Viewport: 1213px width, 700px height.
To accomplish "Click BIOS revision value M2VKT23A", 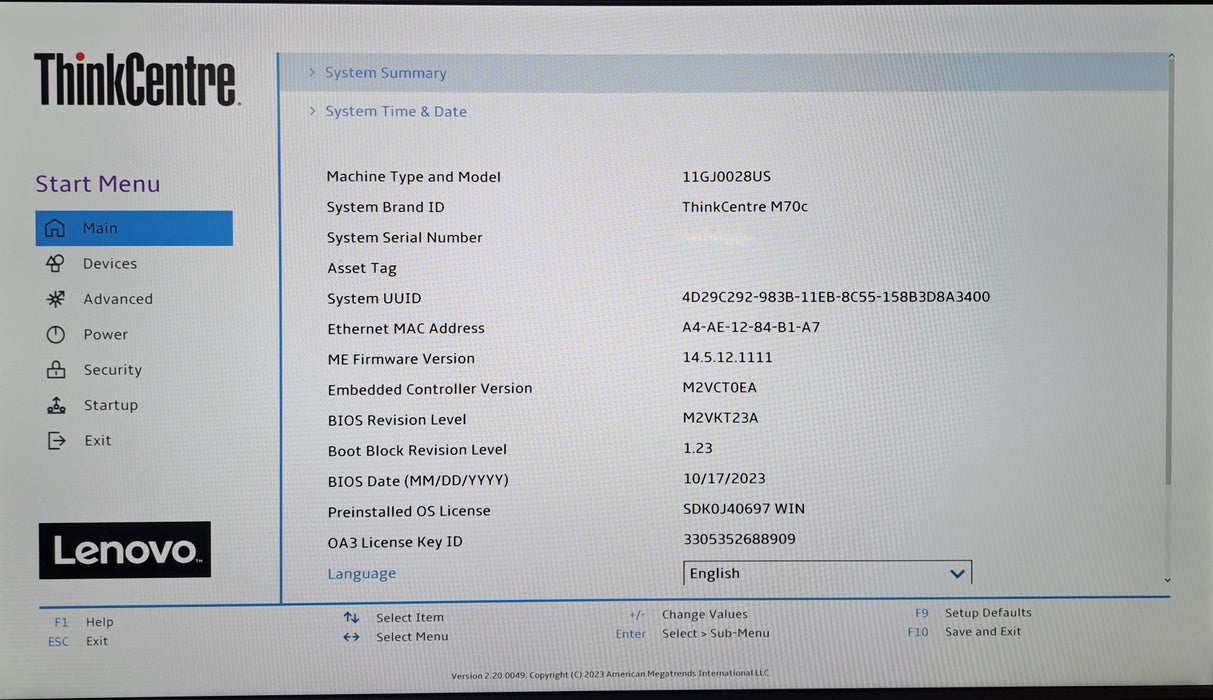I will point(720,418).
